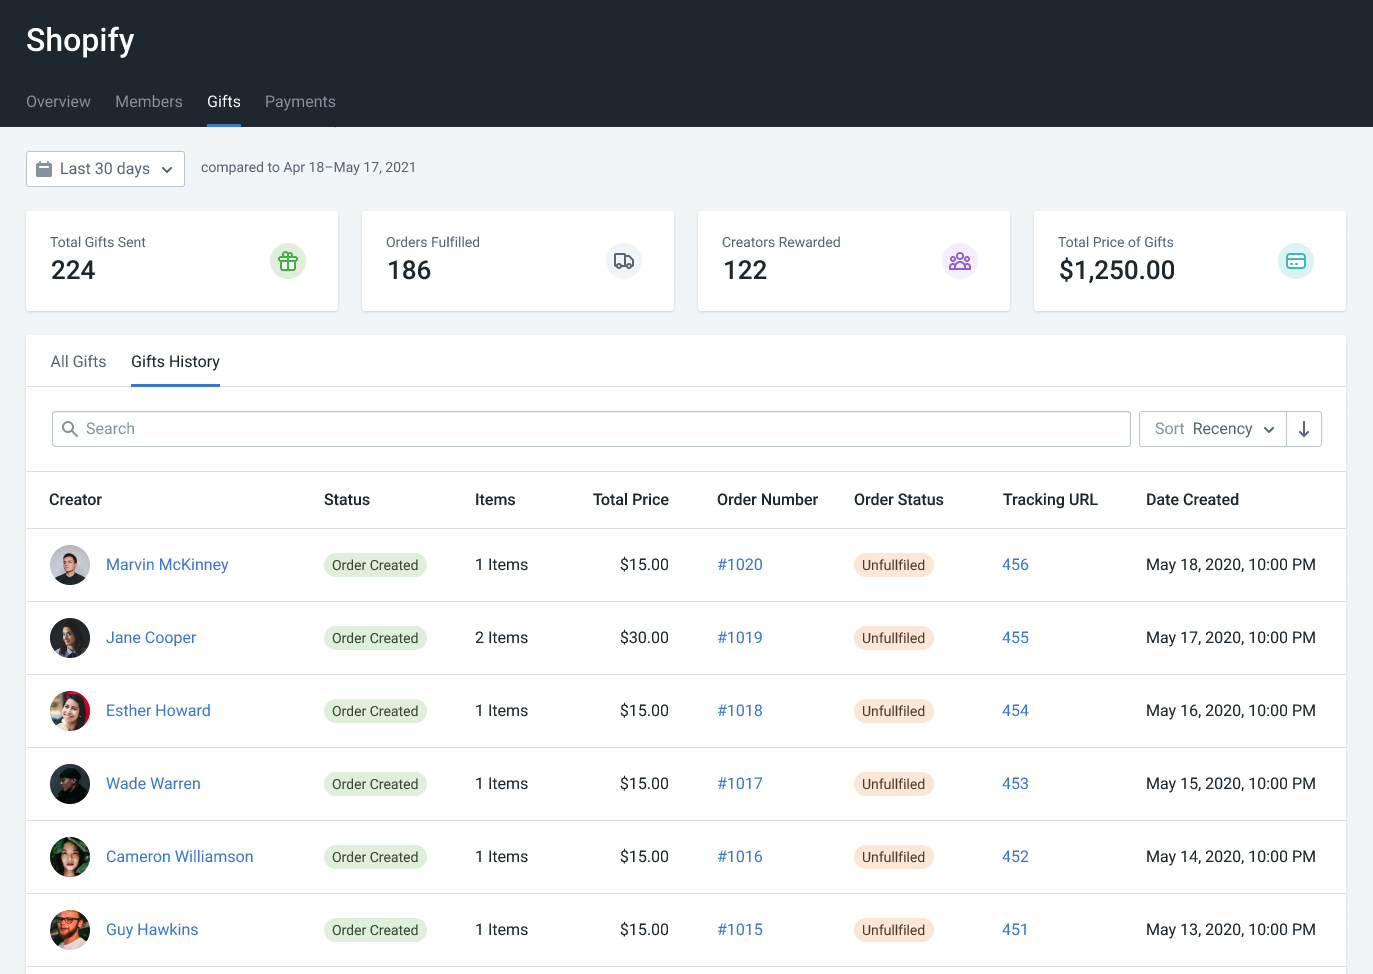Click the Date Created column header

click(x=1192, y=500)
